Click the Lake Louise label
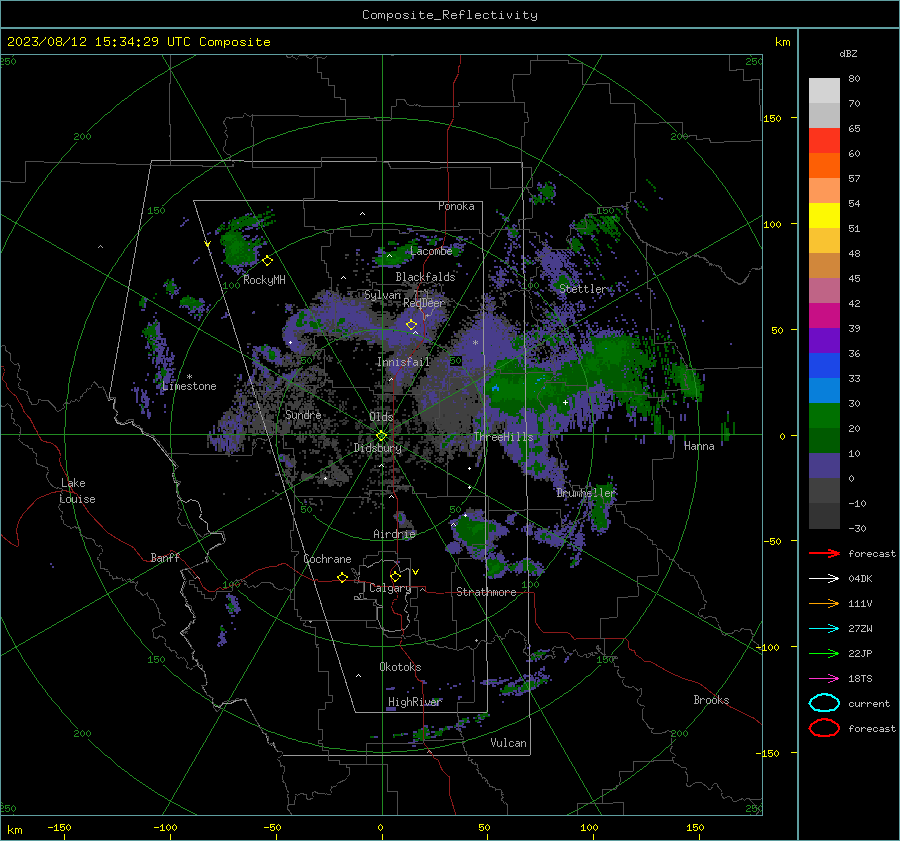This screenshot has height=841, width=900. pyautogui.click(x=77, y=491)
